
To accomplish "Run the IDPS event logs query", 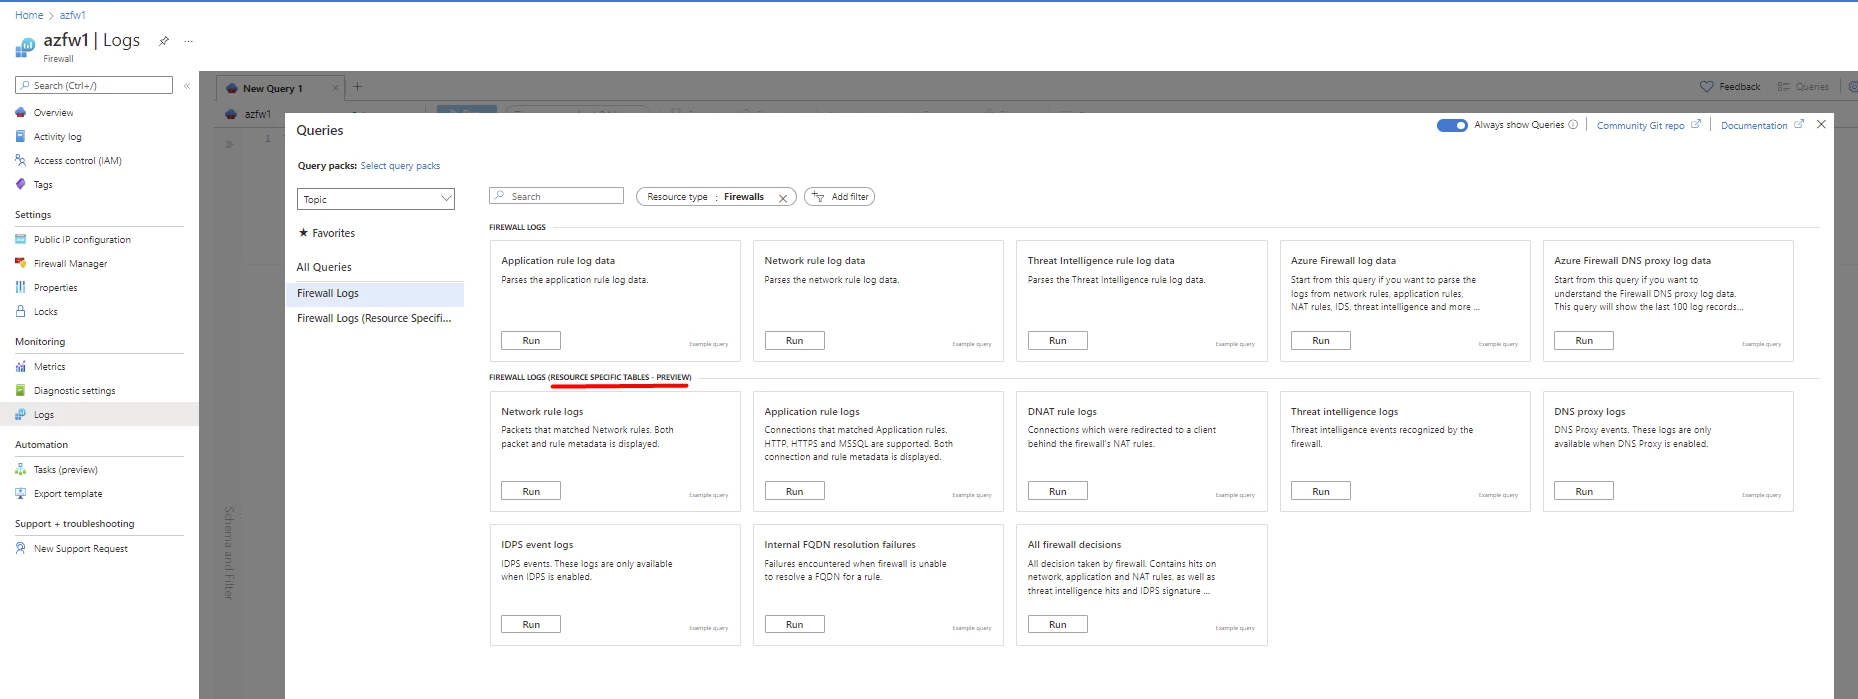I will click(x=531, y=624).
